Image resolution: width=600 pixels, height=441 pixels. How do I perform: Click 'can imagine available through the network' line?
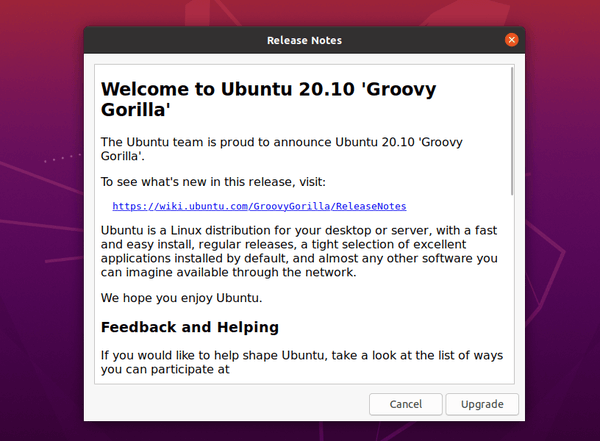[x=228, y=273]
